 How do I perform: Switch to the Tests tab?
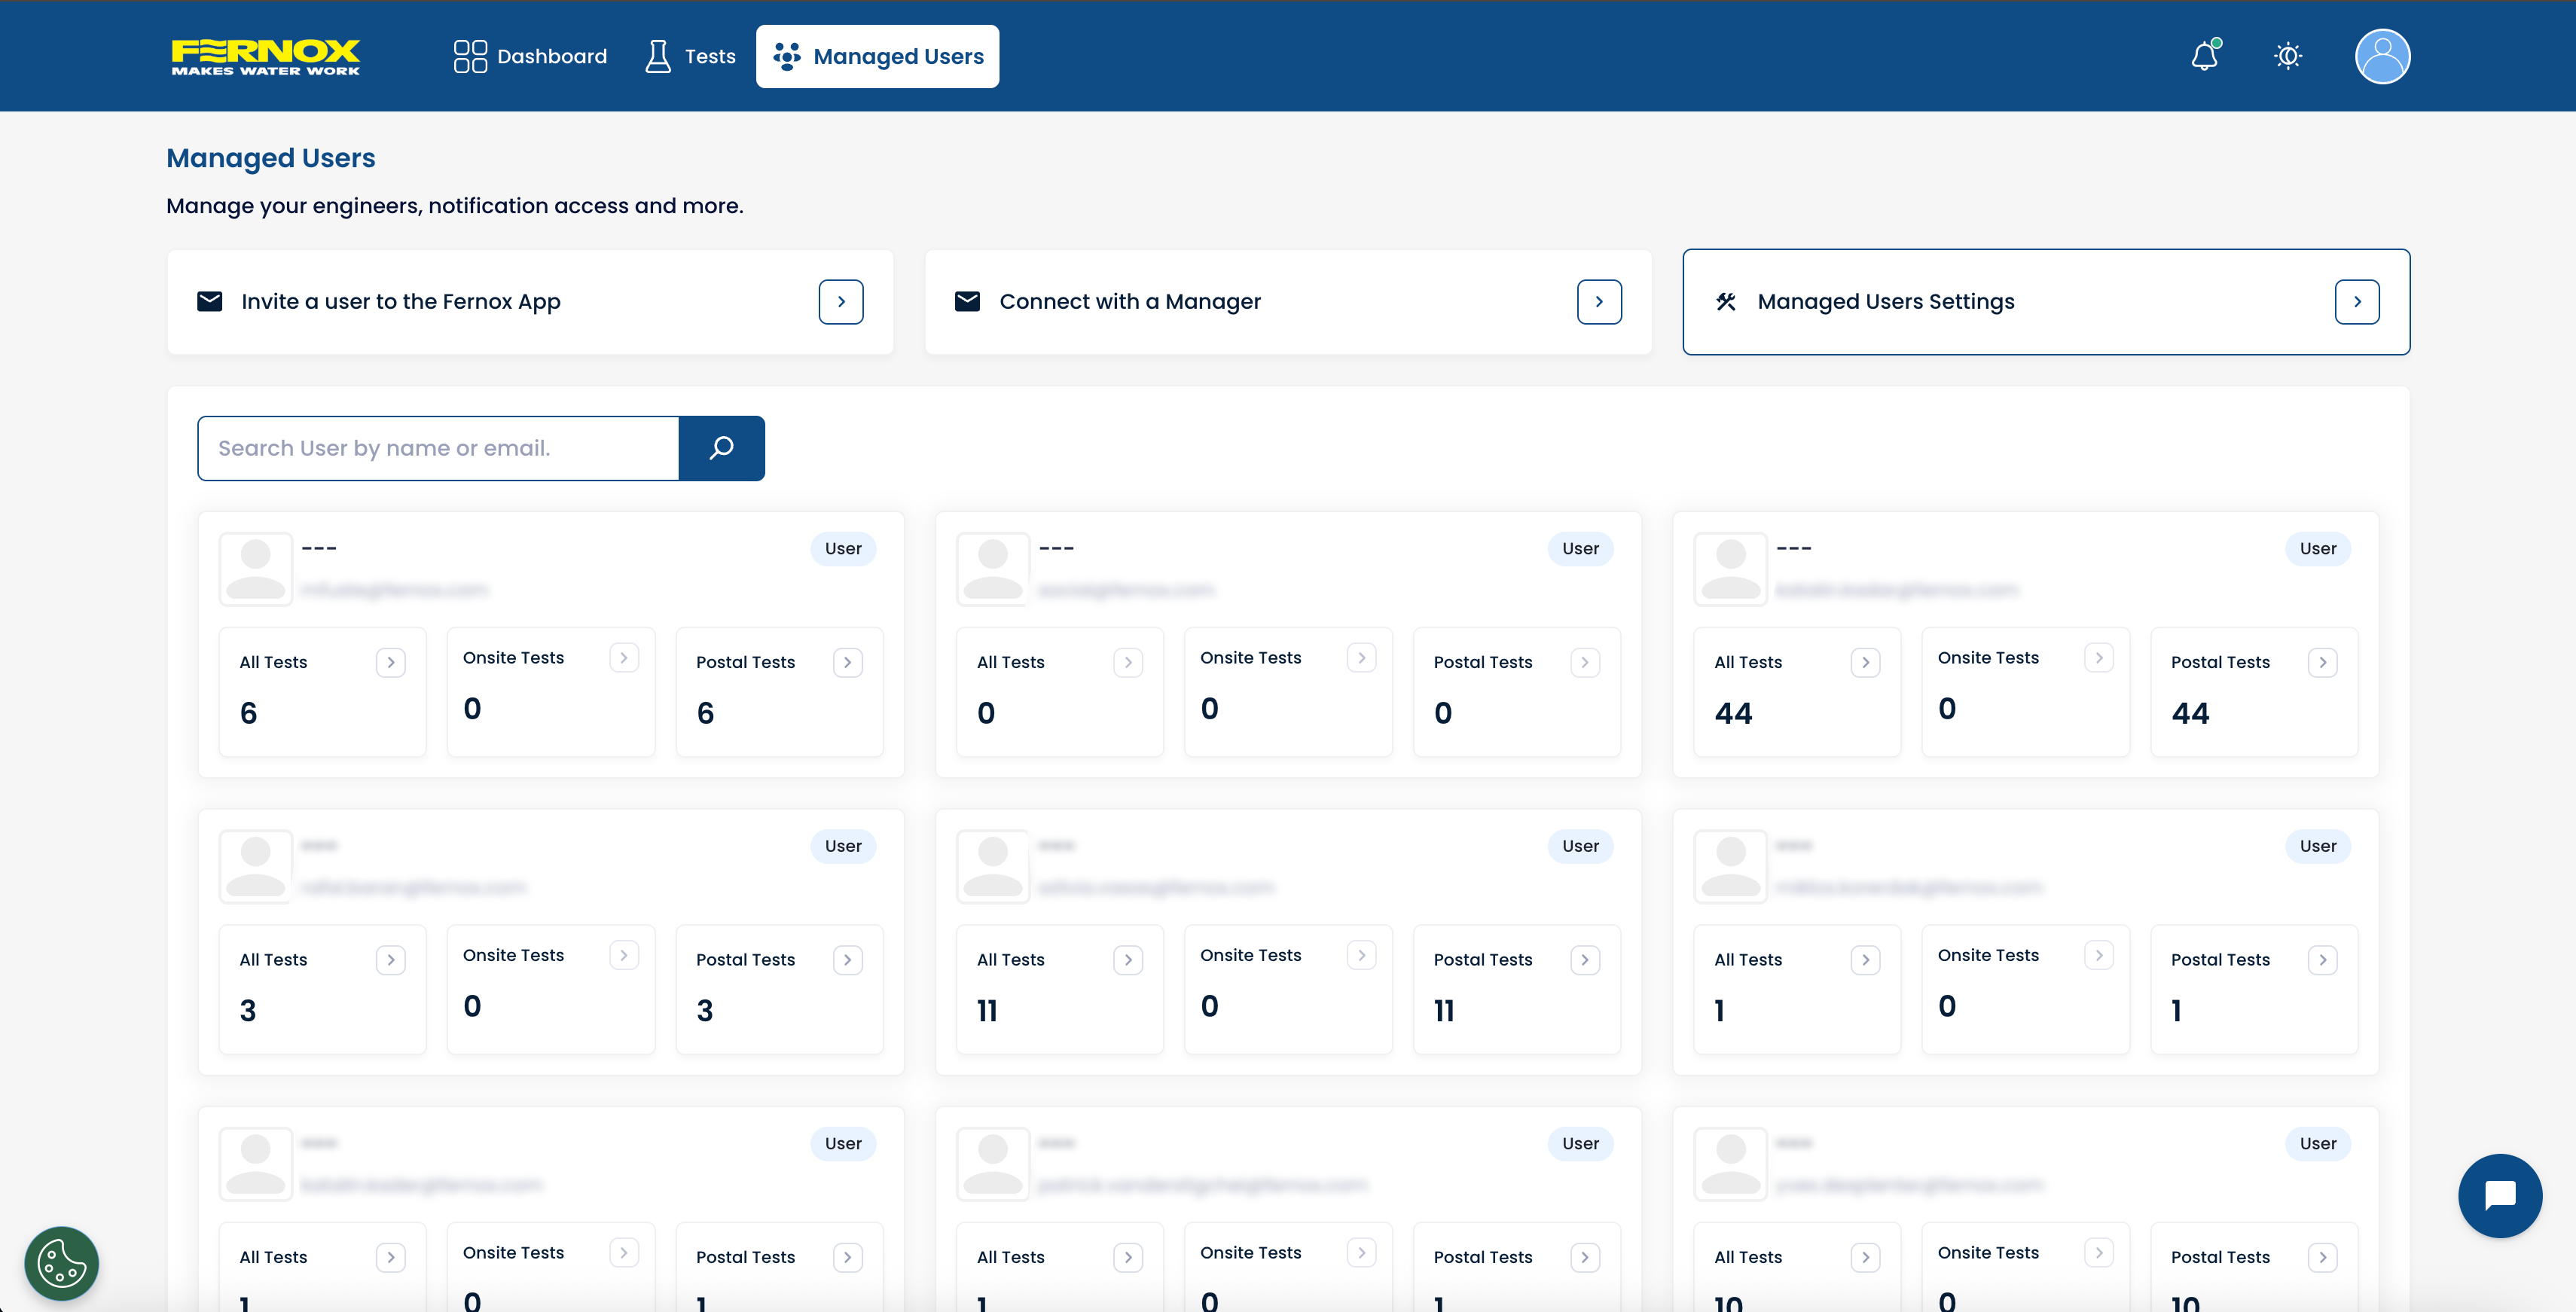tap(690, 56)
